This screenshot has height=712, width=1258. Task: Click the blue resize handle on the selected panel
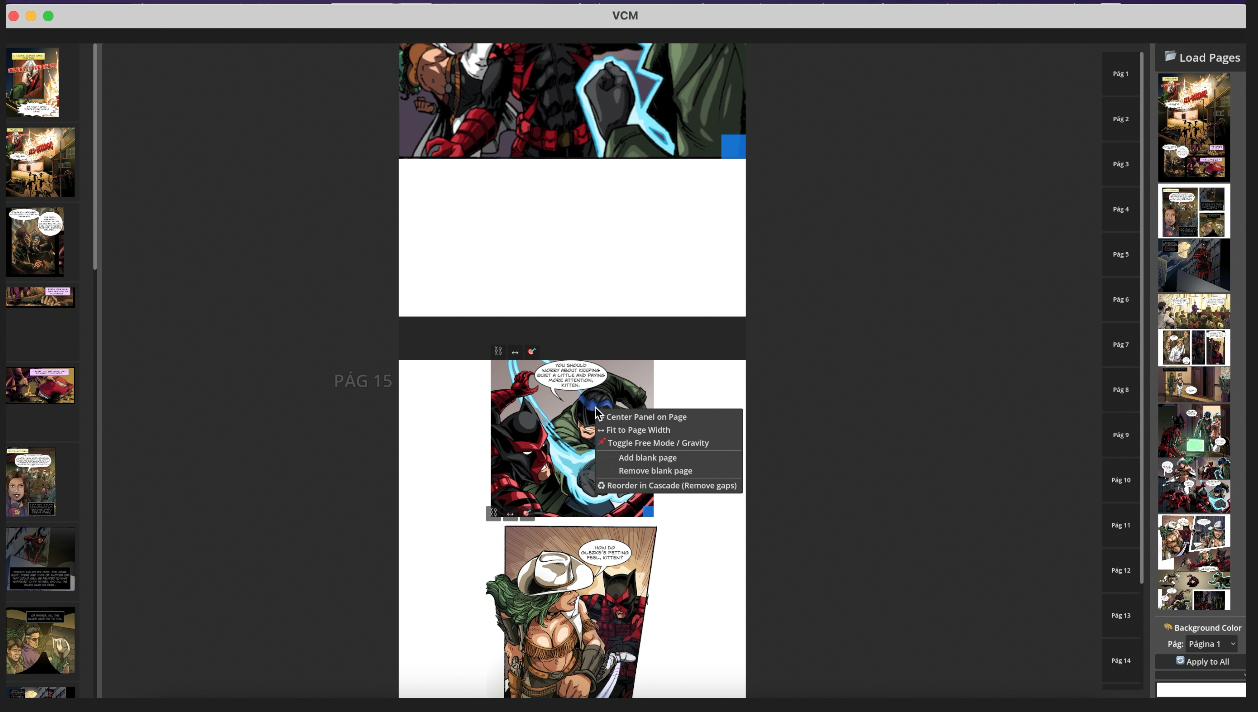tap(648, 511)
